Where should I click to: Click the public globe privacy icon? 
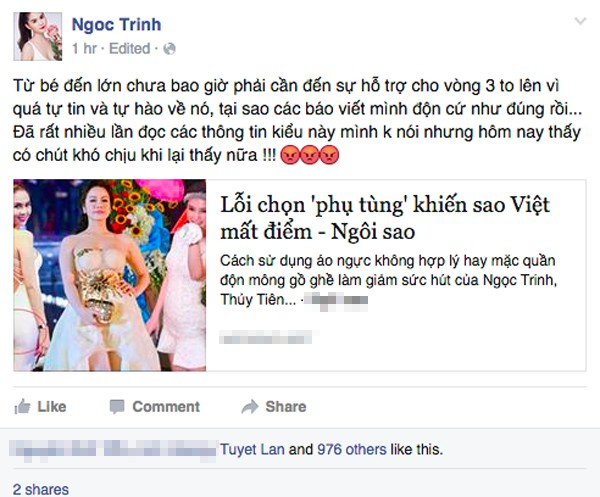click(x=169, y=49)
